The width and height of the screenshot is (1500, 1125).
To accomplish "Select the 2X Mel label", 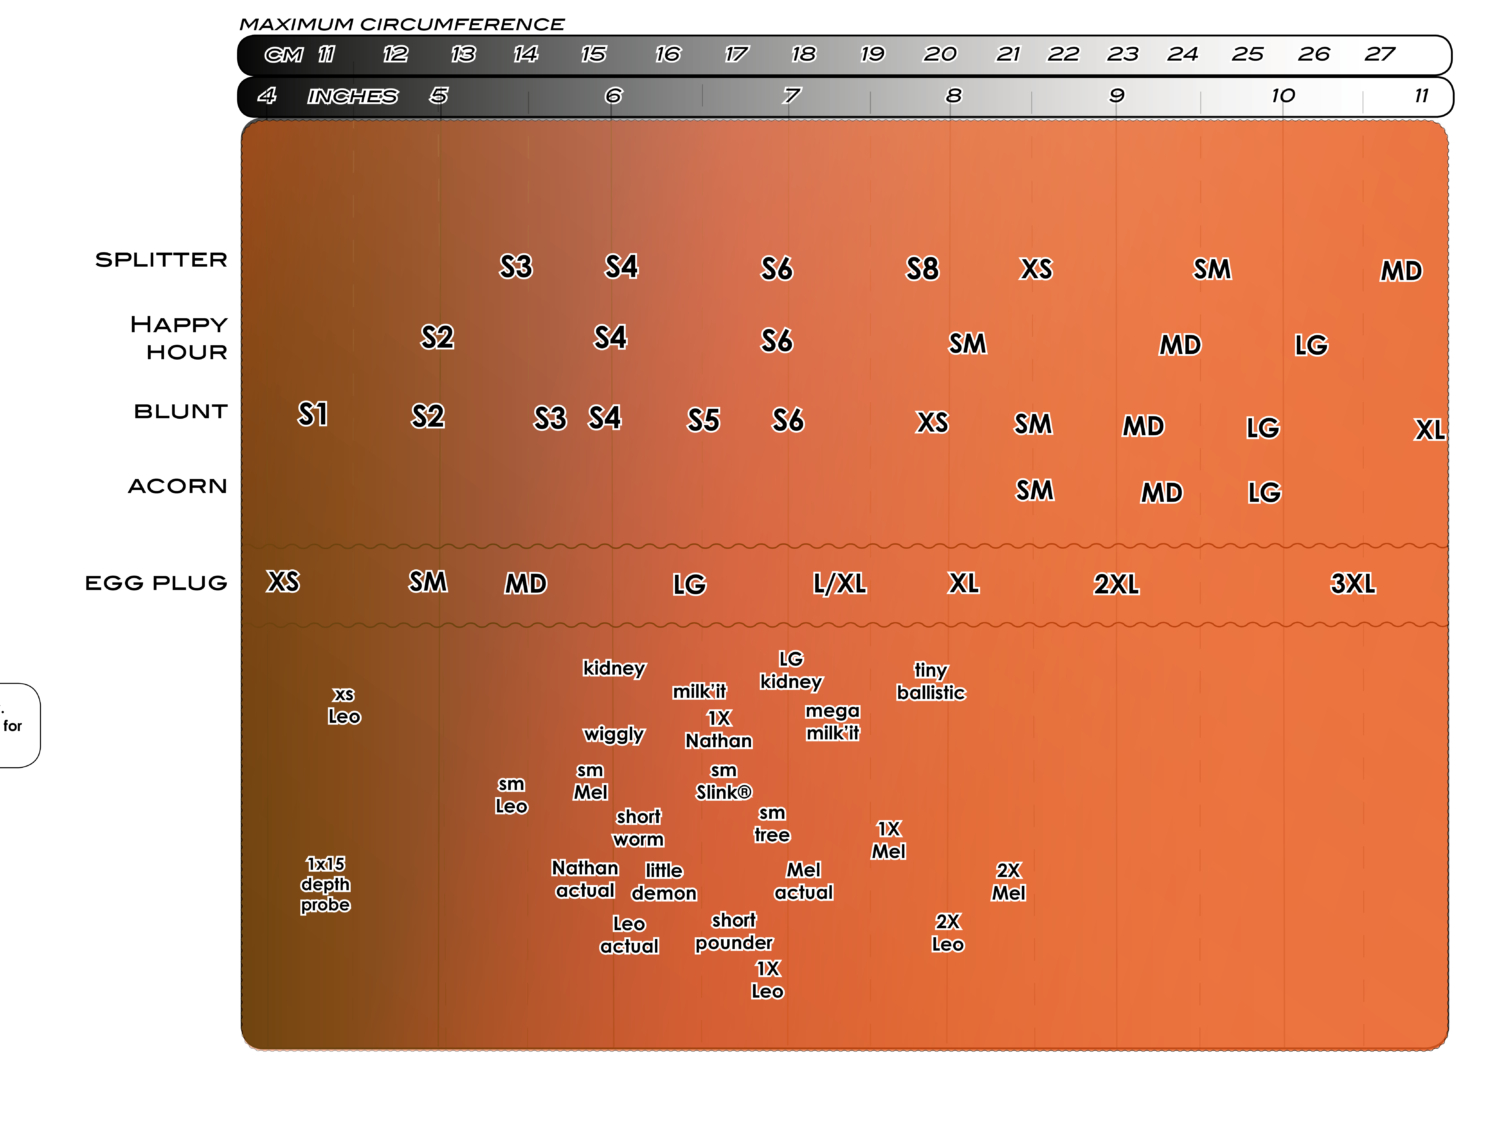I will point(1008,882).
